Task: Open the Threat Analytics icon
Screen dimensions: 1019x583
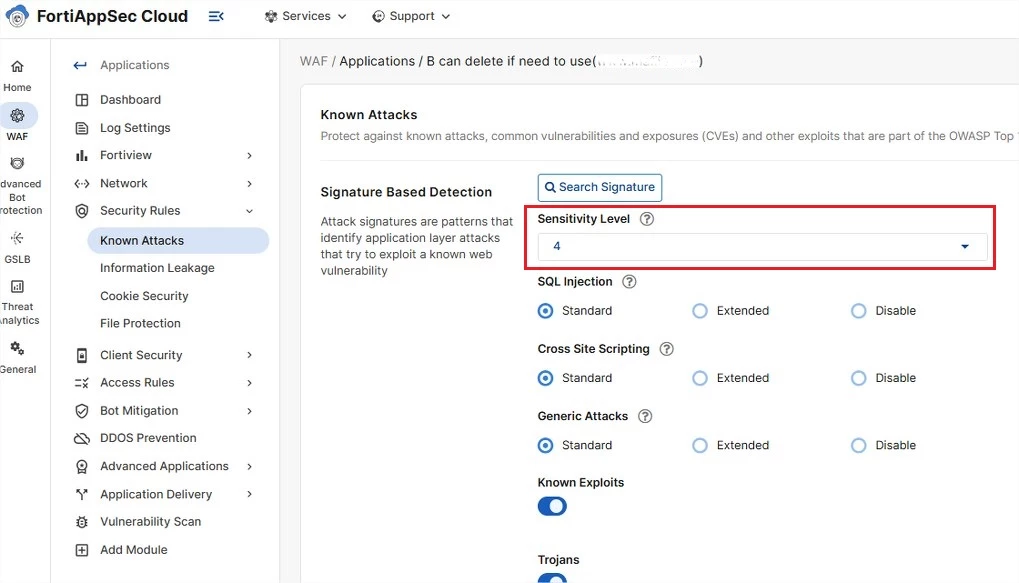Action: (x=18, y=287)
